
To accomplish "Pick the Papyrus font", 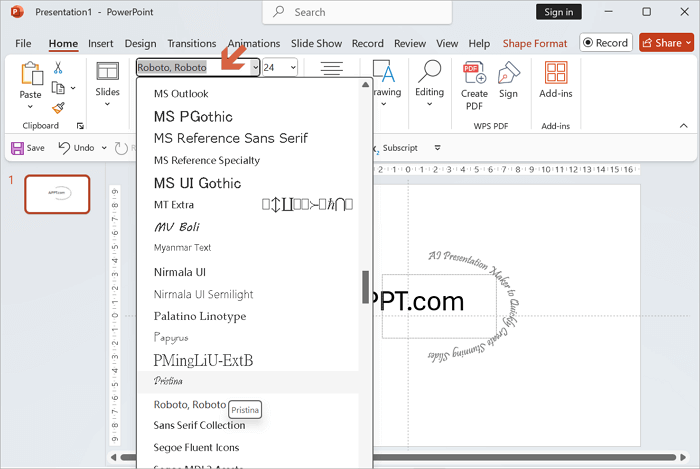I will (248, 338).
